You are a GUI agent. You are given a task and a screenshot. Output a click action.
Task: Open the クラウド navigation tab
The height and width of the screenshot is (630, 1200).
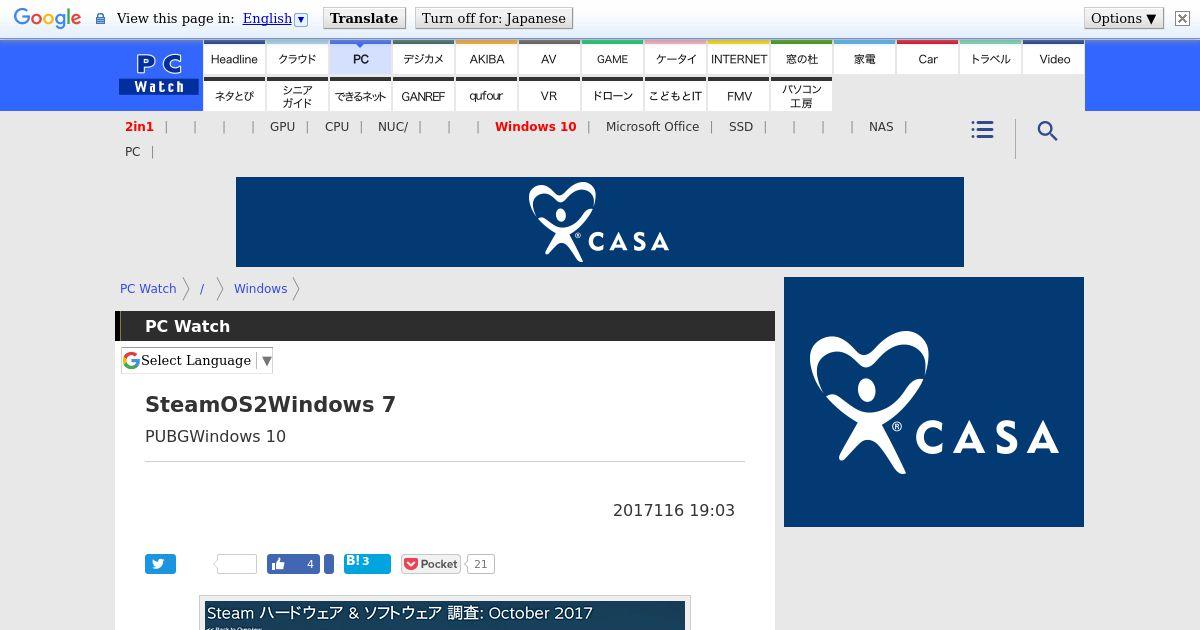click(297, 59)
